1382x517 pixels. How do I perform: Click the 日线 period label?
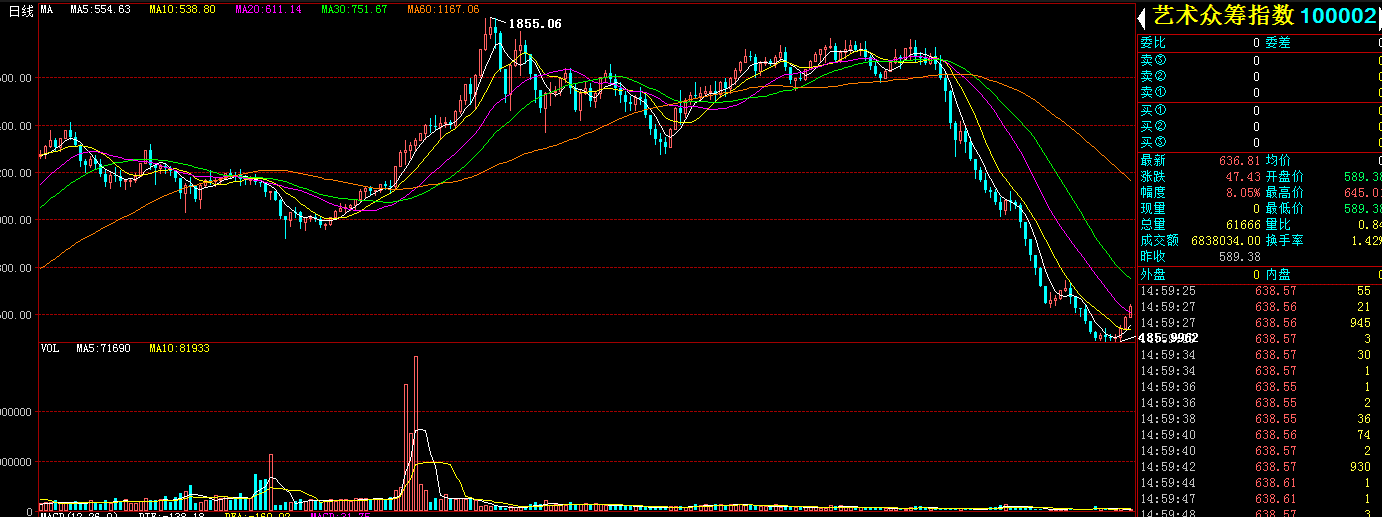(20, 9)
